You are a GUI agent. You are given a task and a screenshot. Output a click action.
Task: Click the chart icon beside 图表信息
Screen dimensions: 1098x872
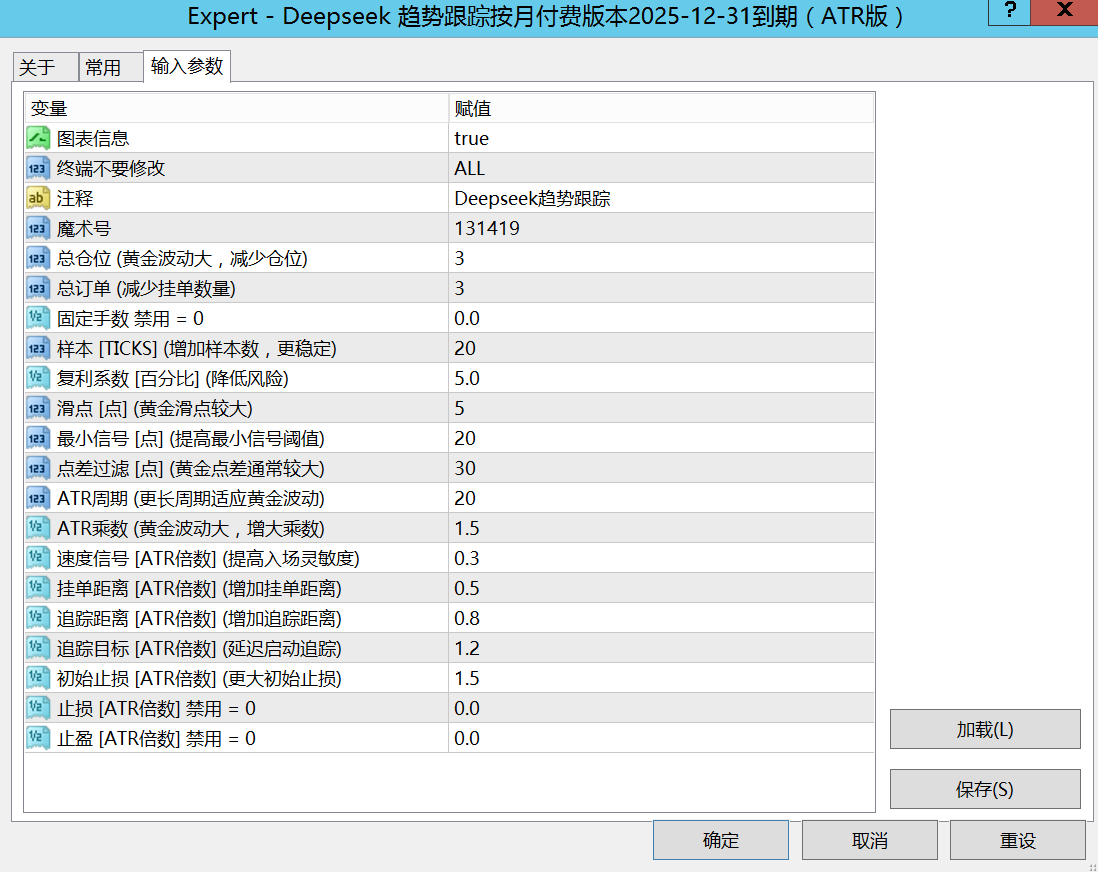[x=38, y=138]
